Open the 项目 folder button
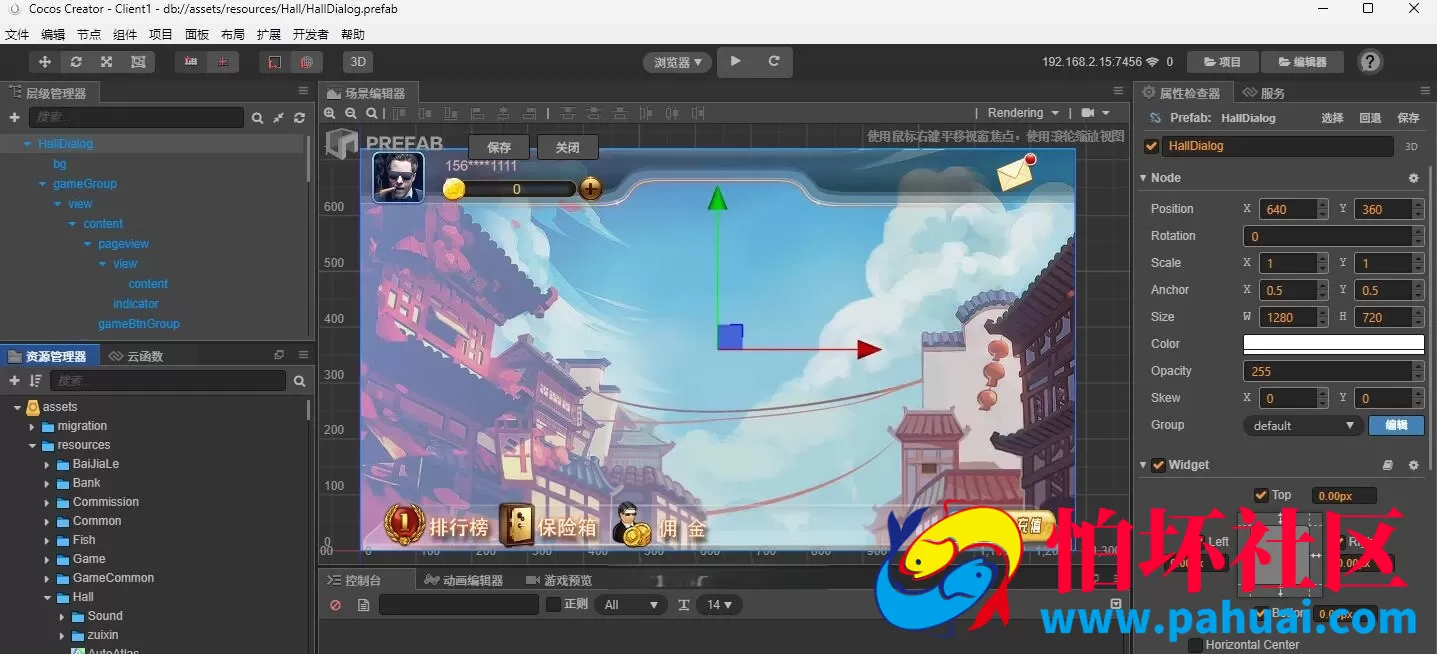 pyautogui.click(x=1222, y=62)
